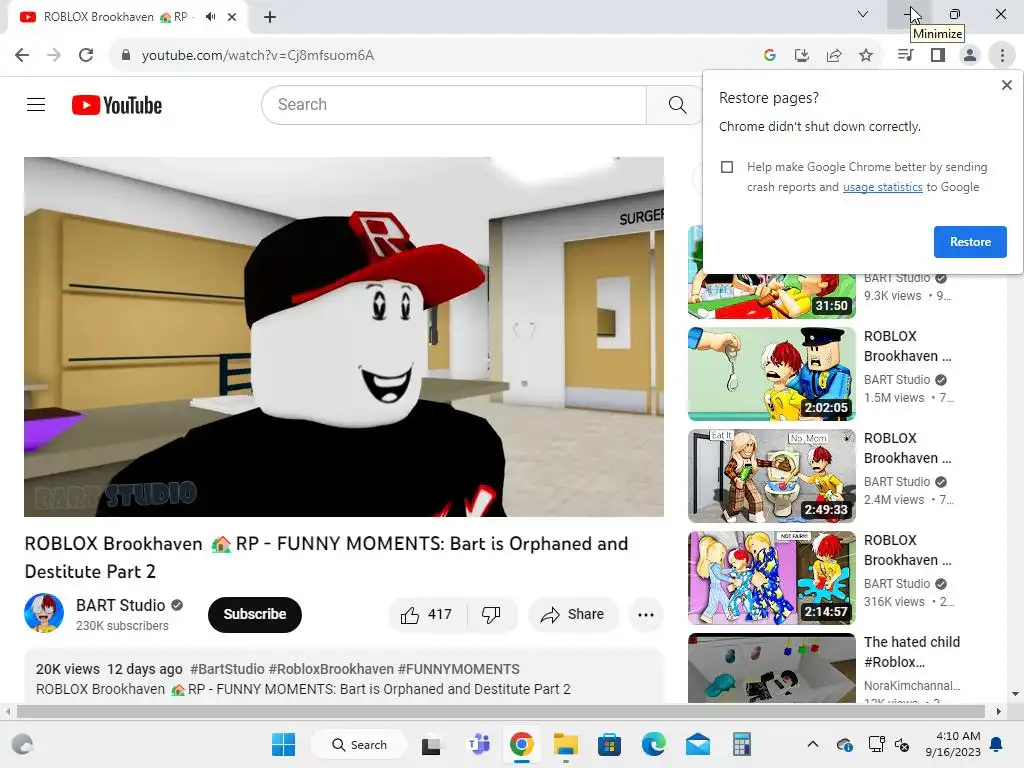Screen dimensions: 1024x768
Task: Click the video player
Action: pos(344,337)
